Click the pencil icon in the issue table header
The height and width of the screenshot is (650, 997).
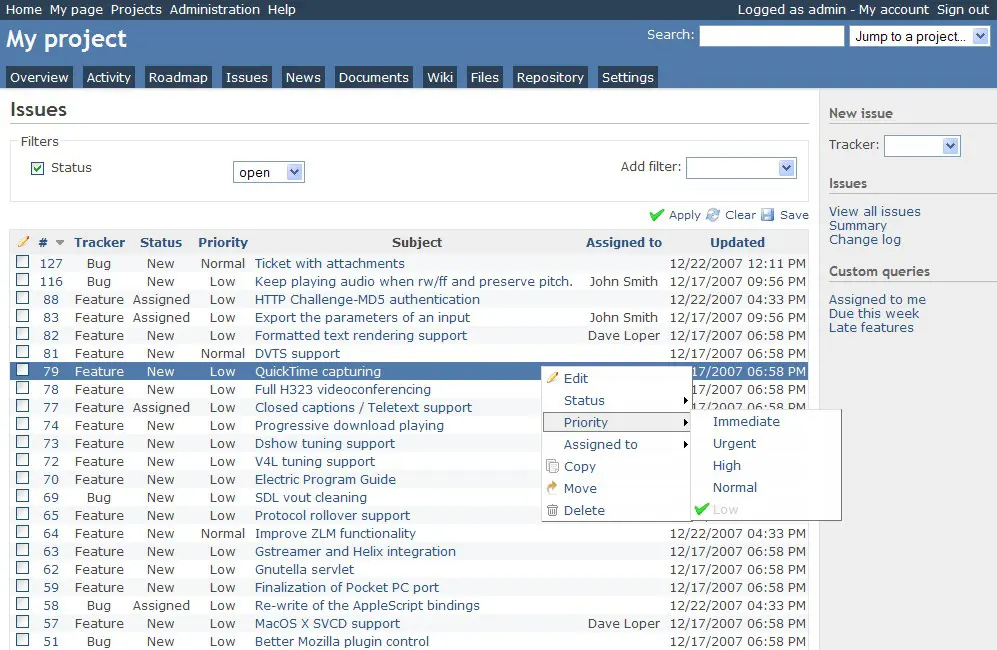(24, 242)
